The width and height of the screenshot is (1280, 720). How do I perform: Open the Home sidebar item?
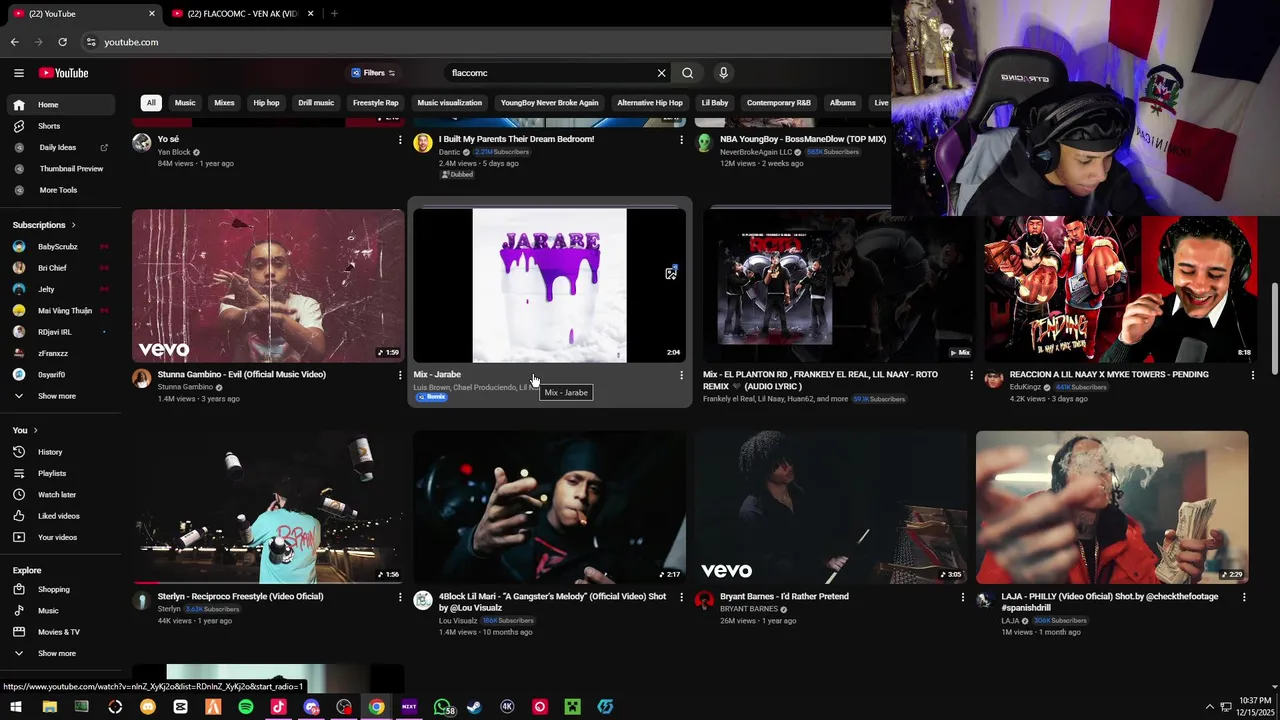point(60,104)
